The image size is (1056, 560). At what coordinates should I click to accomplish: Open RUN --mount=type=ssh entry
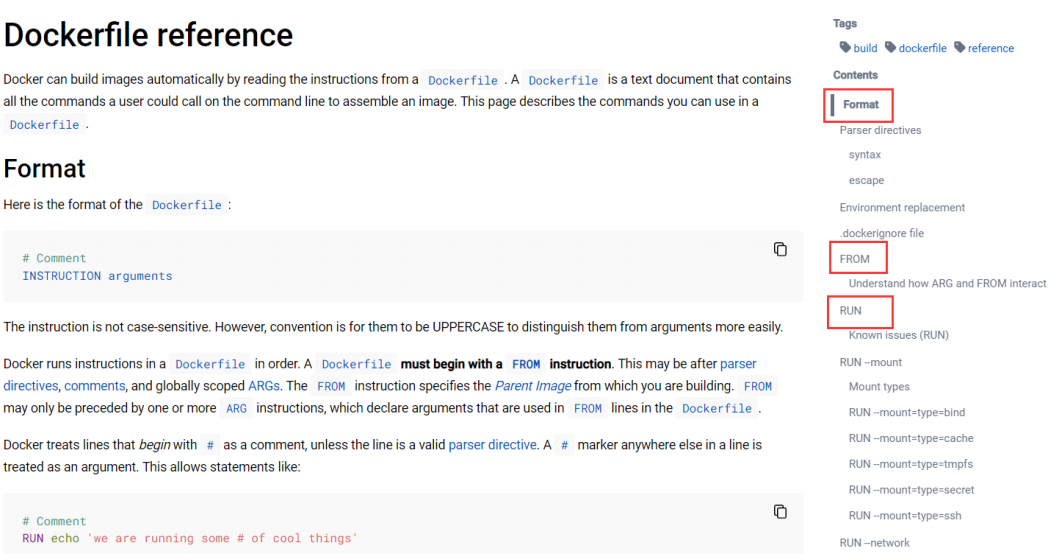(904, 516)
